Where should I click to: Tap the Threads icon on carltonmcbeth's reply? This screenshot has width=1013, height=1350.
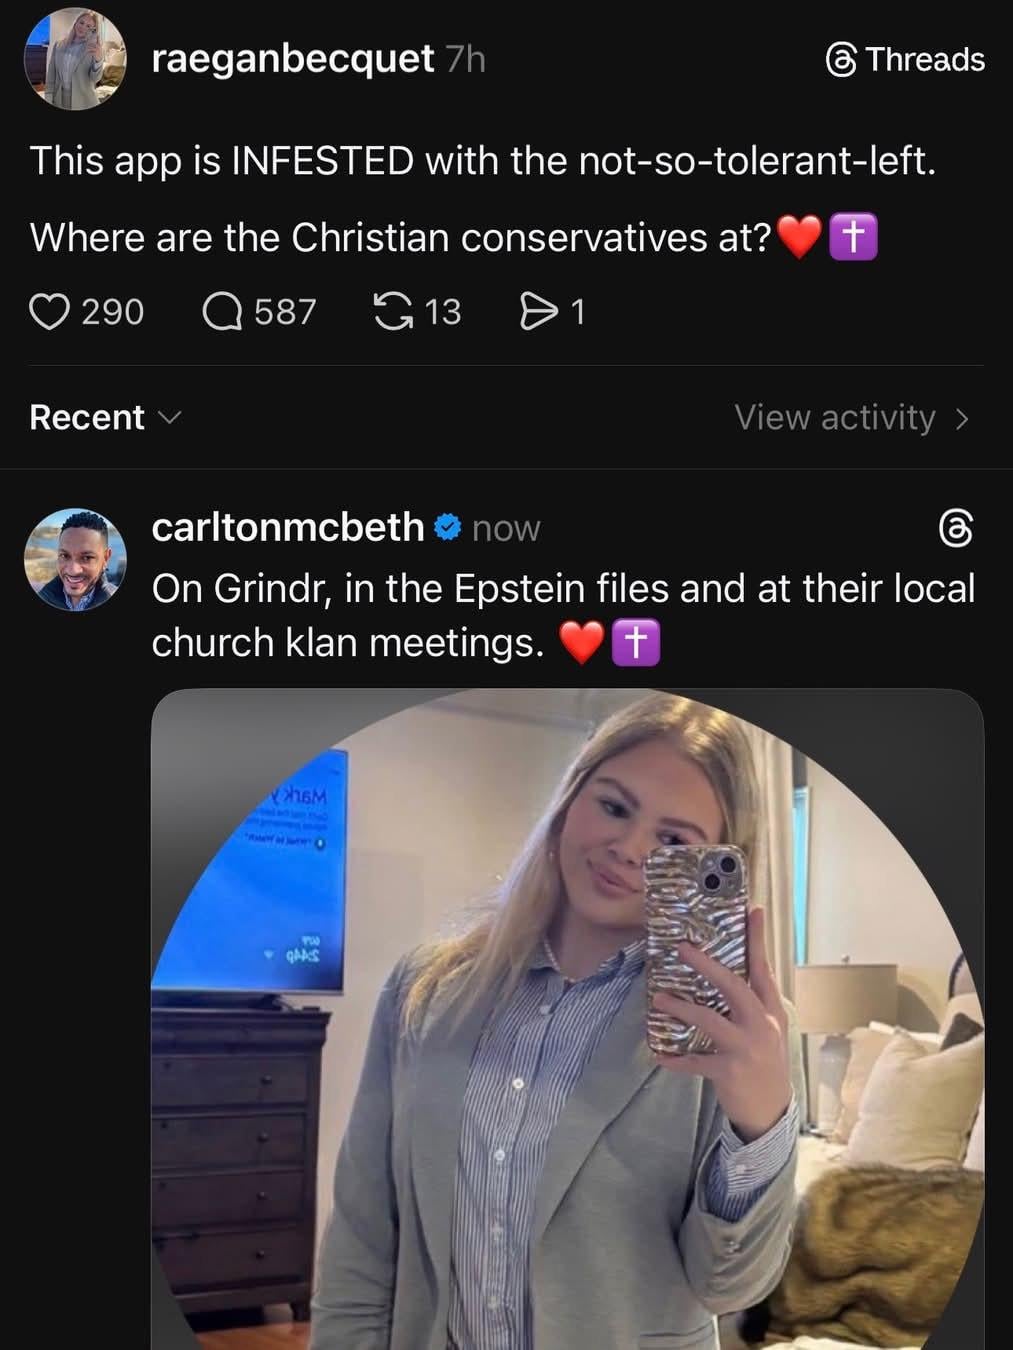(x=956, y=528)
